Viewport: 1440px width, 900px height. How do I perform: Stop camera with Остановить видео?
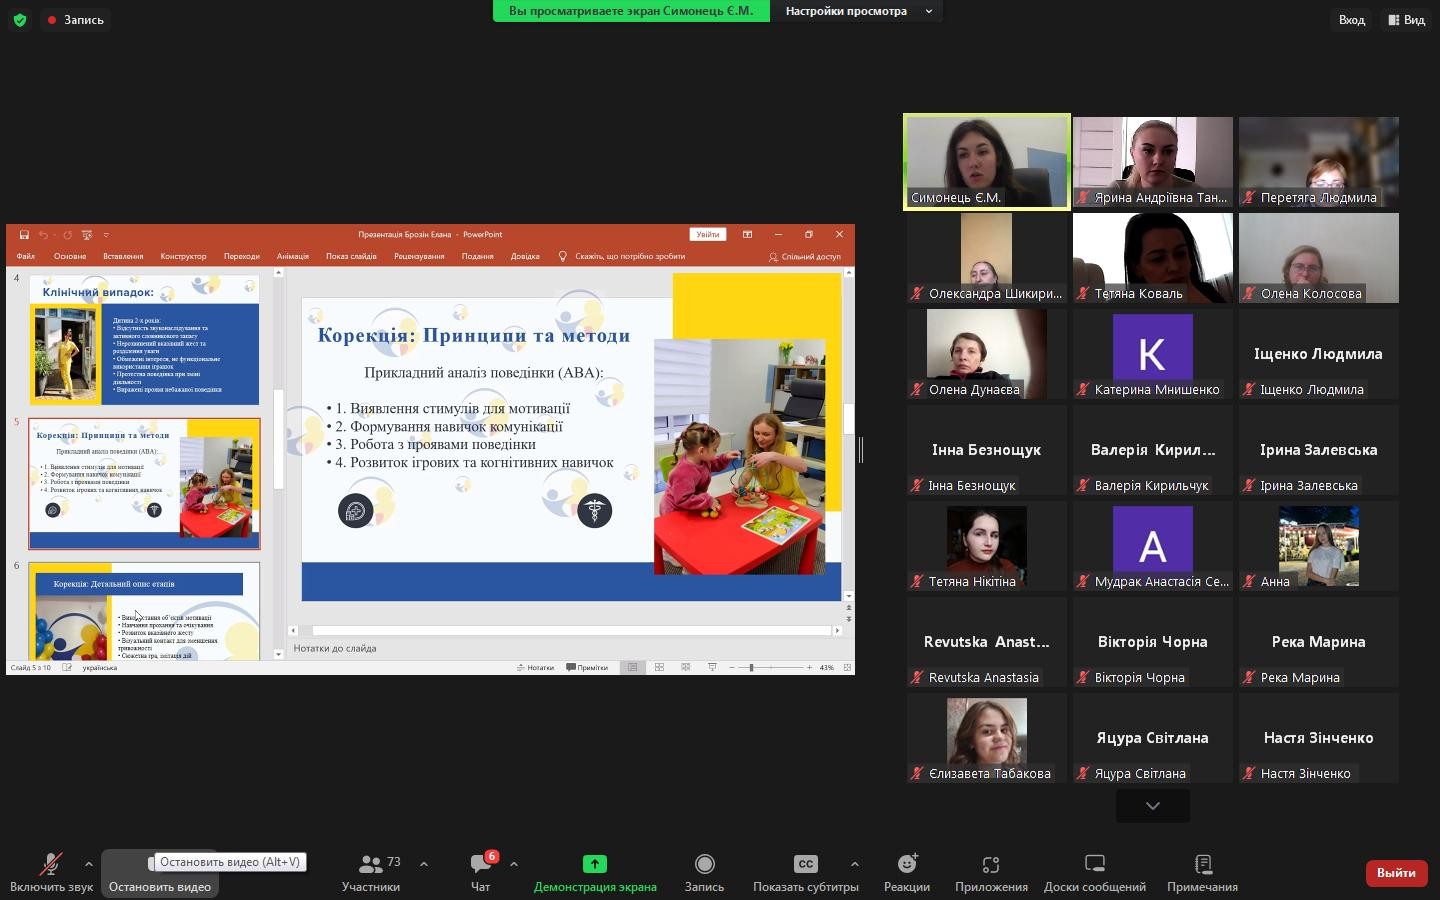coord(160,873)
